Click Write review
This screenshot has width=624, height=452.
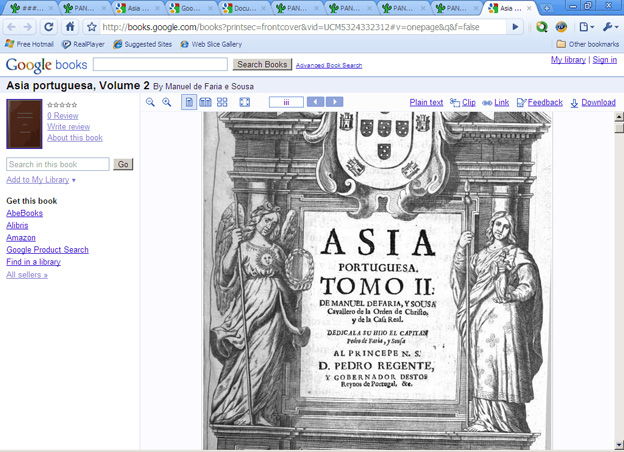pos(68,127)
